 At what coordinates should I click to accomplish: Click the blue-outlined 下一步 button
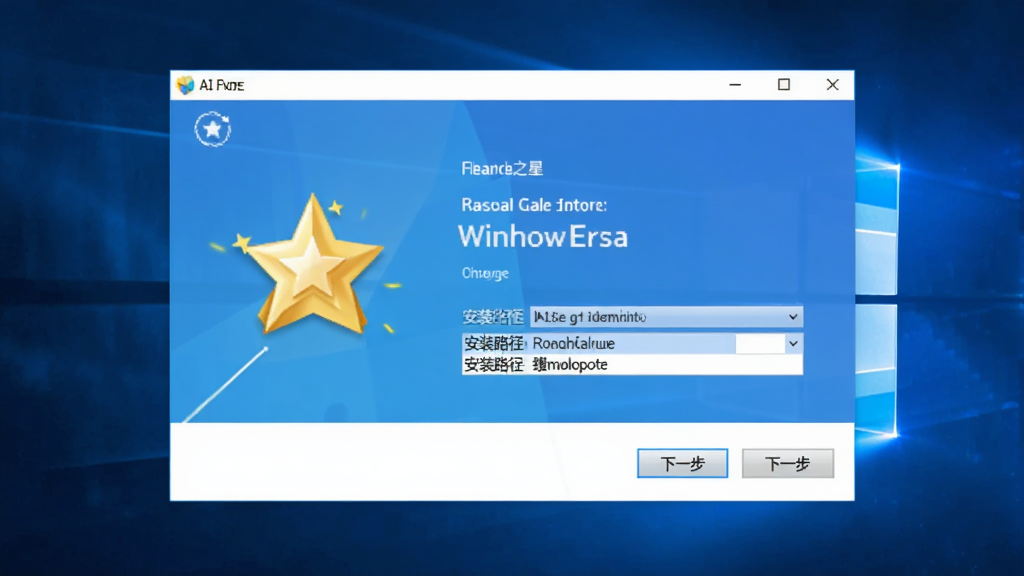(682, 463)
